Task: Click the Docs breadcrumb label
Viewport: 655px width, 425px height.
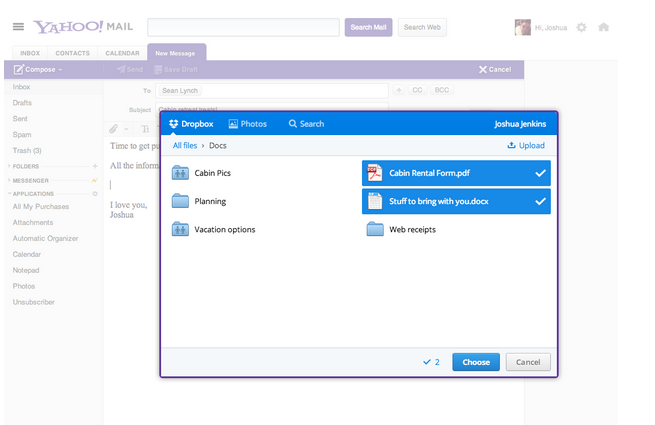Action: (x=218, y=145)
